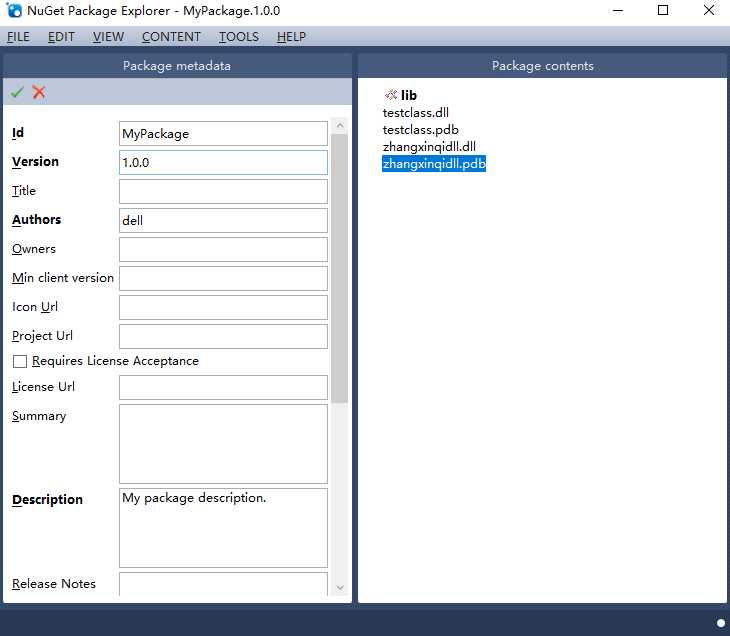The width and height of the screenshot is (730, 636).
Task: Maximize the NuGet Package Explorer window
Action: [663, 10]
